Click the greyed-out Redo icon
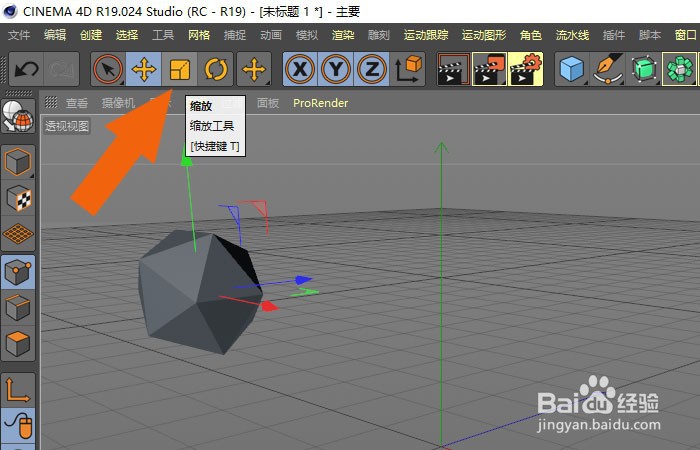This screenshot has width=700, height=450. [61, 69]
